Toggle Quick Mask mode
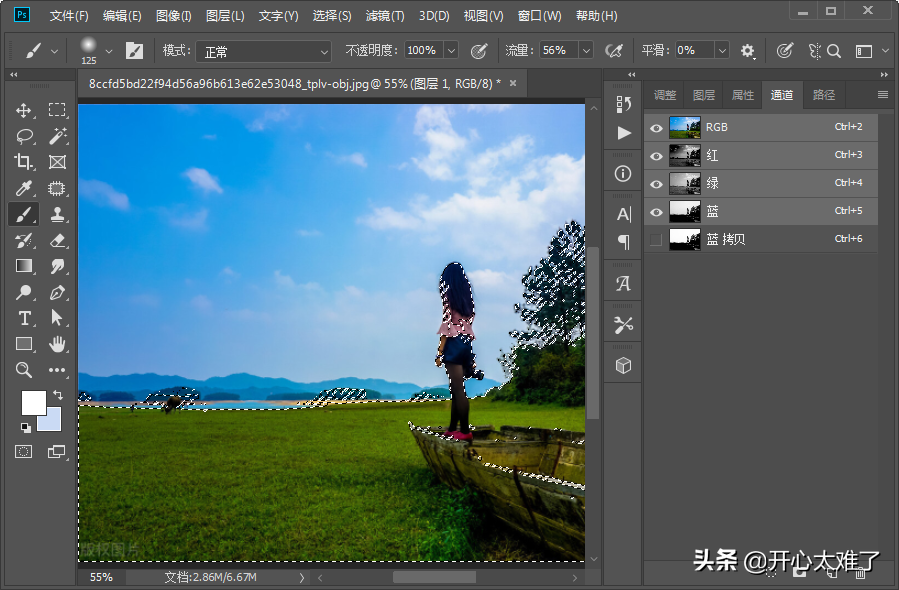 tap(24, 452)
